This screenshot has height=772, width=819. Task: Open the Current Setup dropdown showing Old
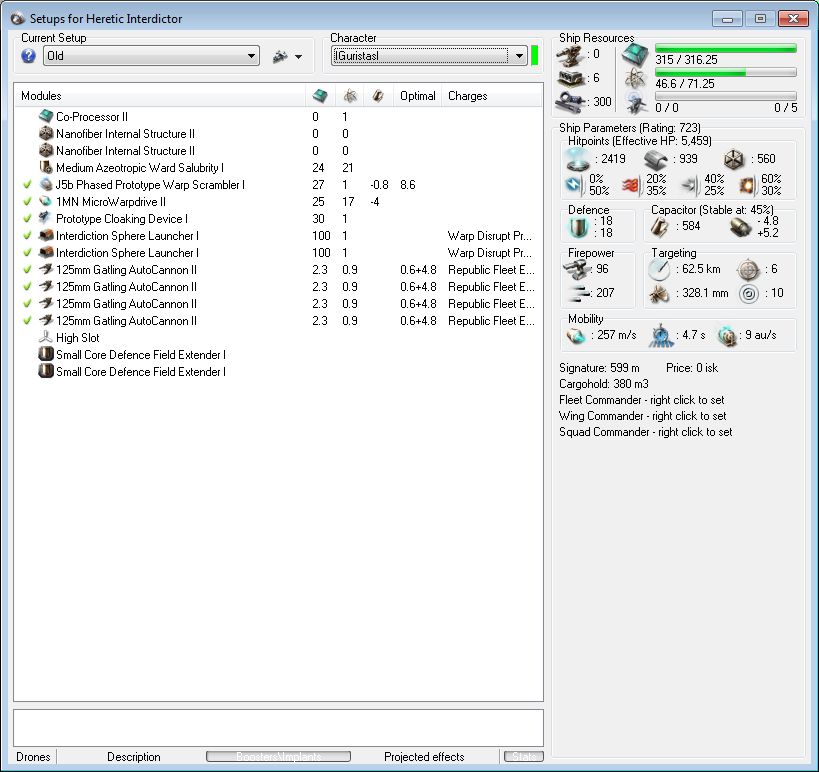(151, 56)
